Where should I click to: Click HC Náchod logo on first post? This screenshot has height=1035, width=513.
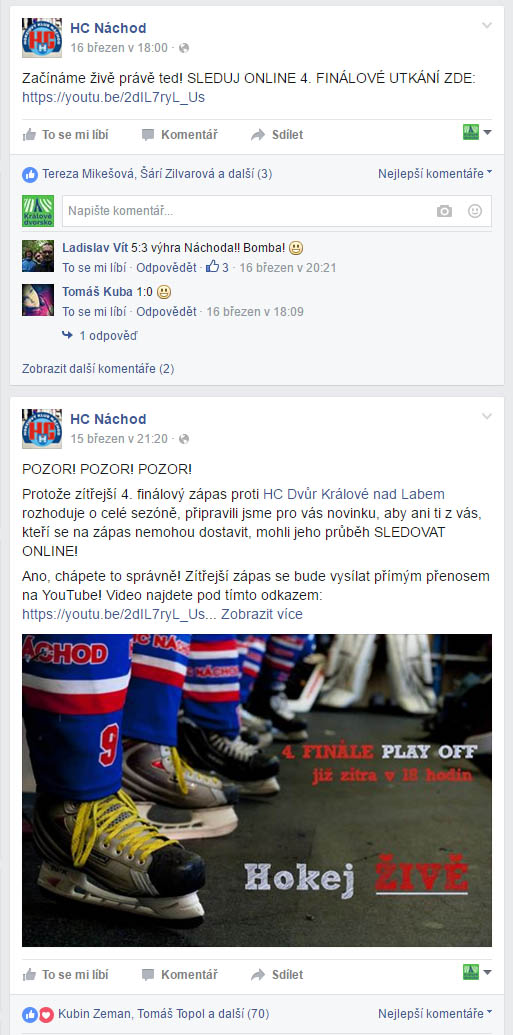[42, 38]
